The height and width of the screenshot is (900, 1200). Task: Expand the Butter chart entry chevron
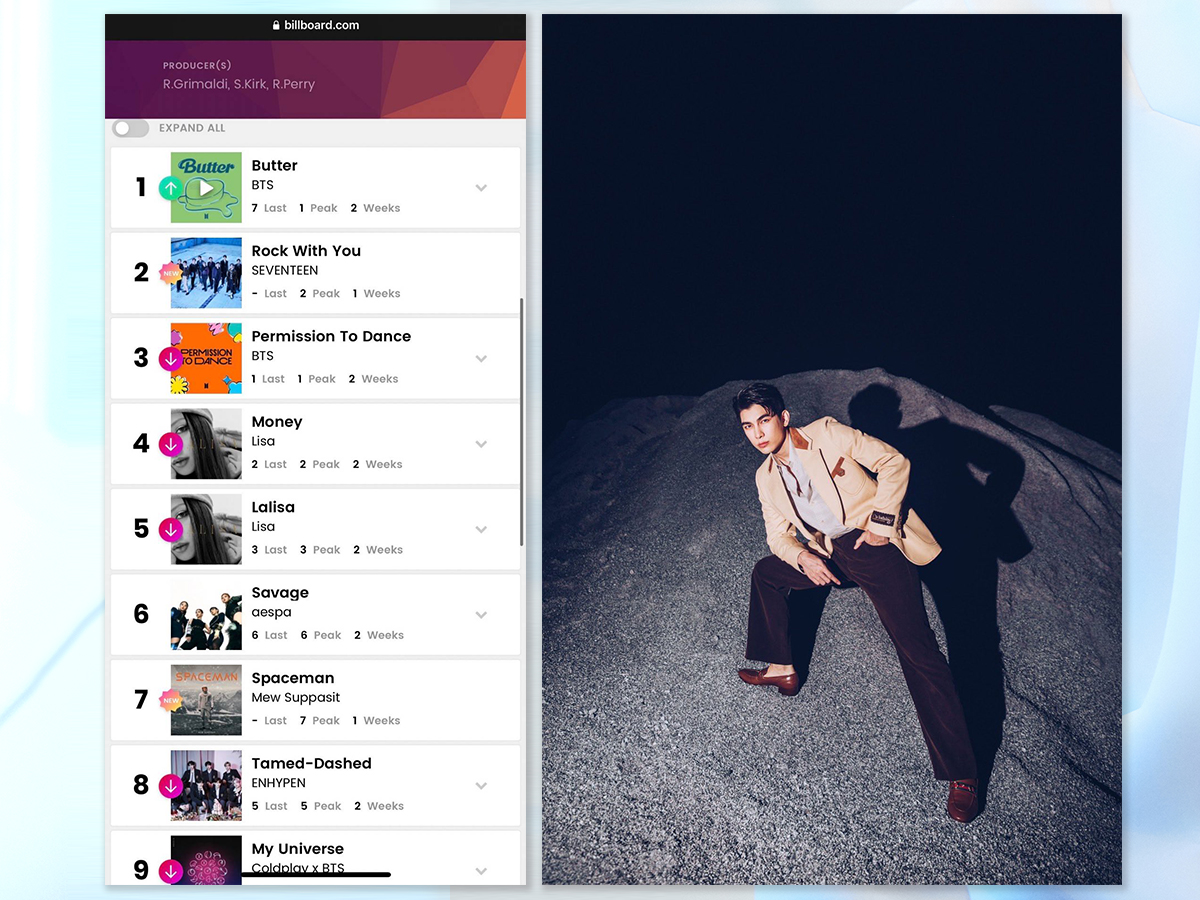481,188
